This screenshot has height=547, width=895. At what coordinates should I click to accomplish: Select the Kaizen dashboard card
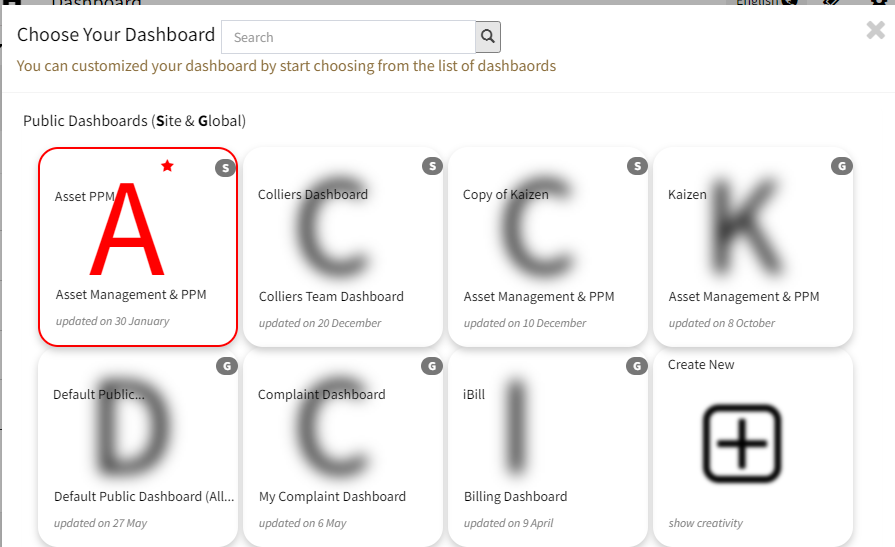coord(752,246)
